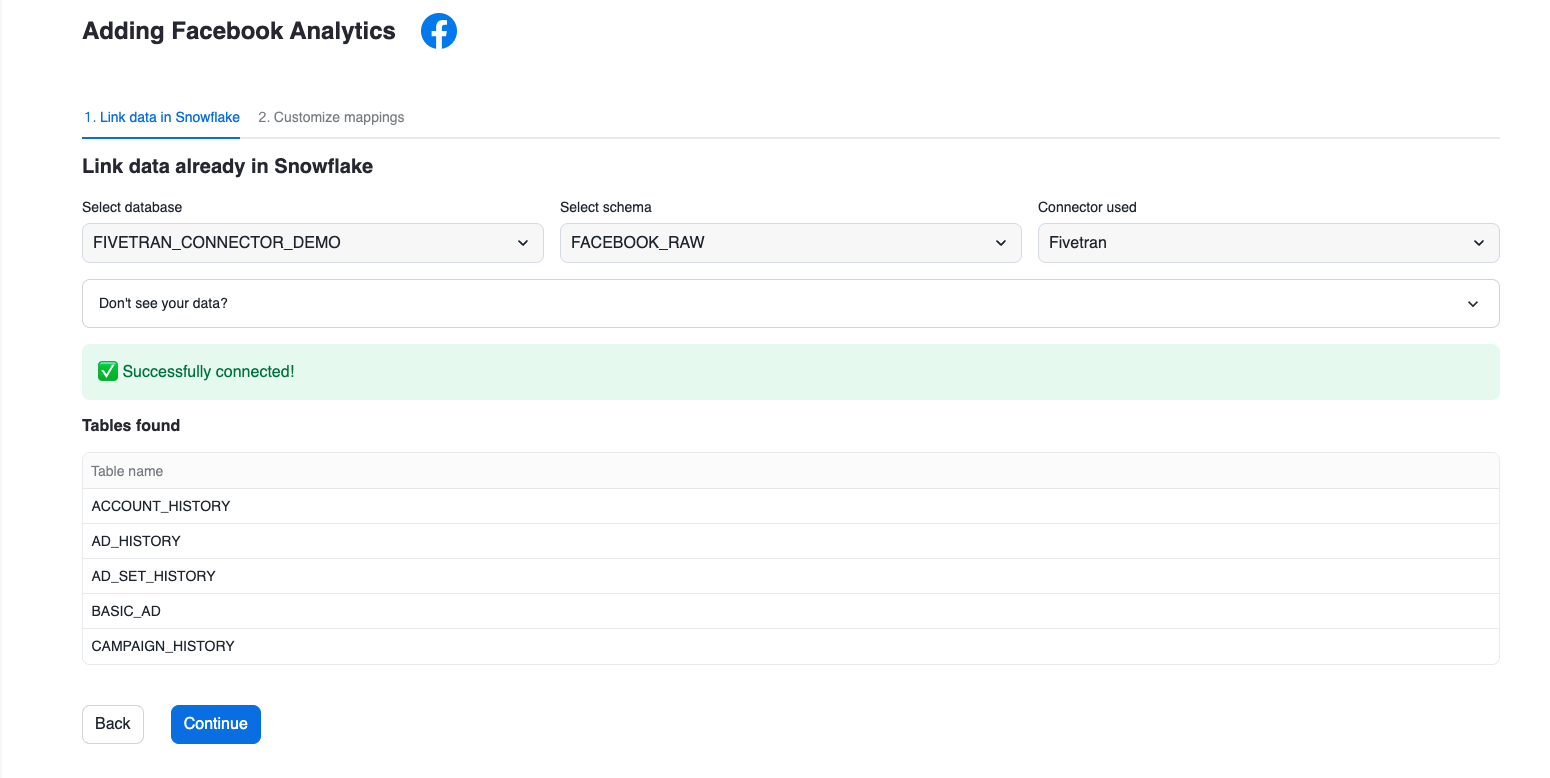The height and width of the screenshot is (778, 1550).
Task: Select the CAMPAIGN_HISTORY table row
Action: pos(790,646)
